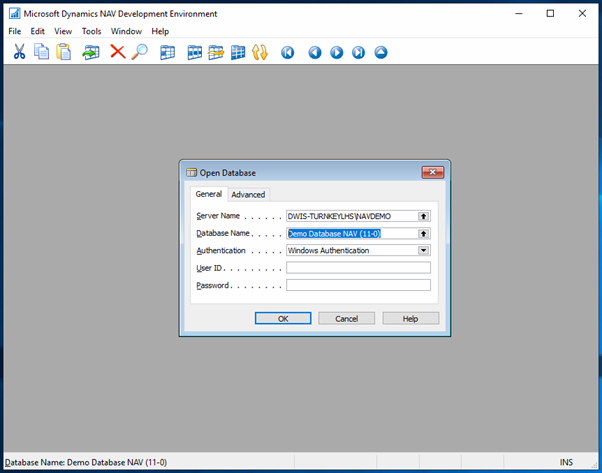Click the red X Delete icon

point(117,52)
